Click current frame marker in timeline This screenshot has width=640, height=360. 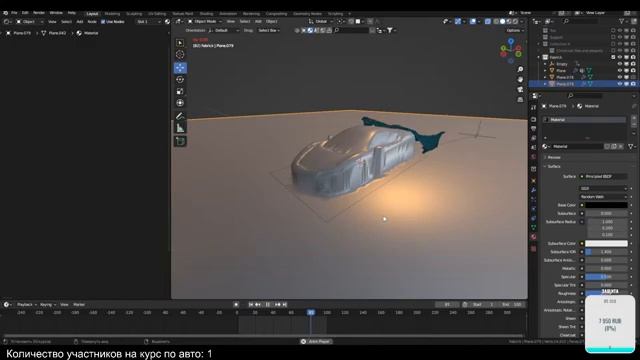click(x=311, y=313)
